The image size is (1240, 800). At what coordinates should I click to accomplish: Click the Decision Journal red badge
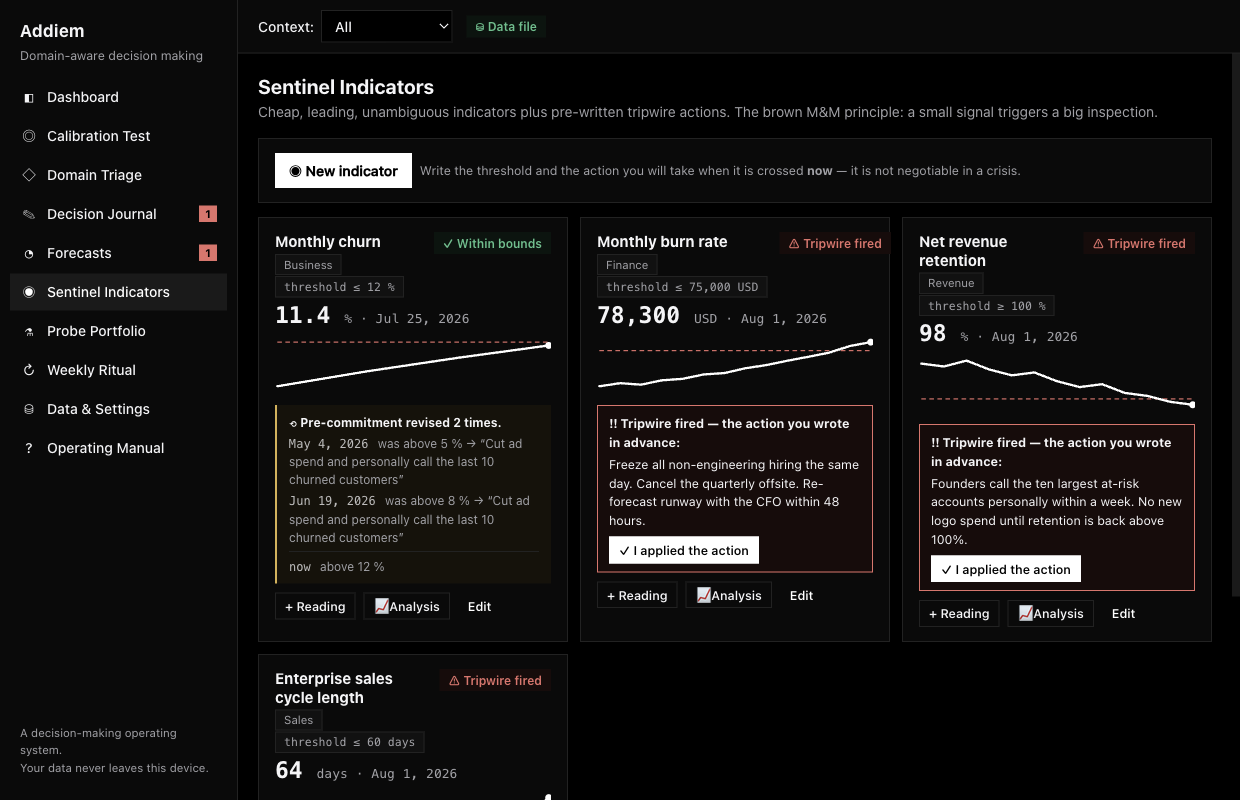pos(208,214)
